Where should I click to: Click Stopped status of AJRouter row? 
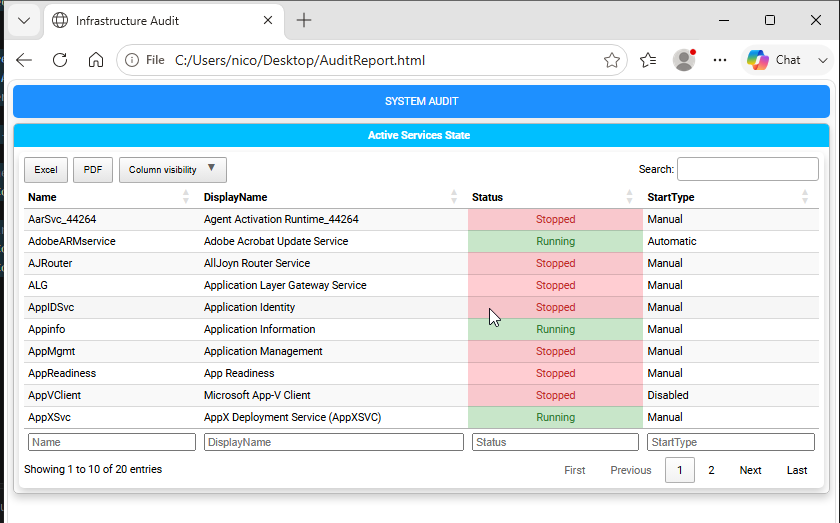click(556, 263)
